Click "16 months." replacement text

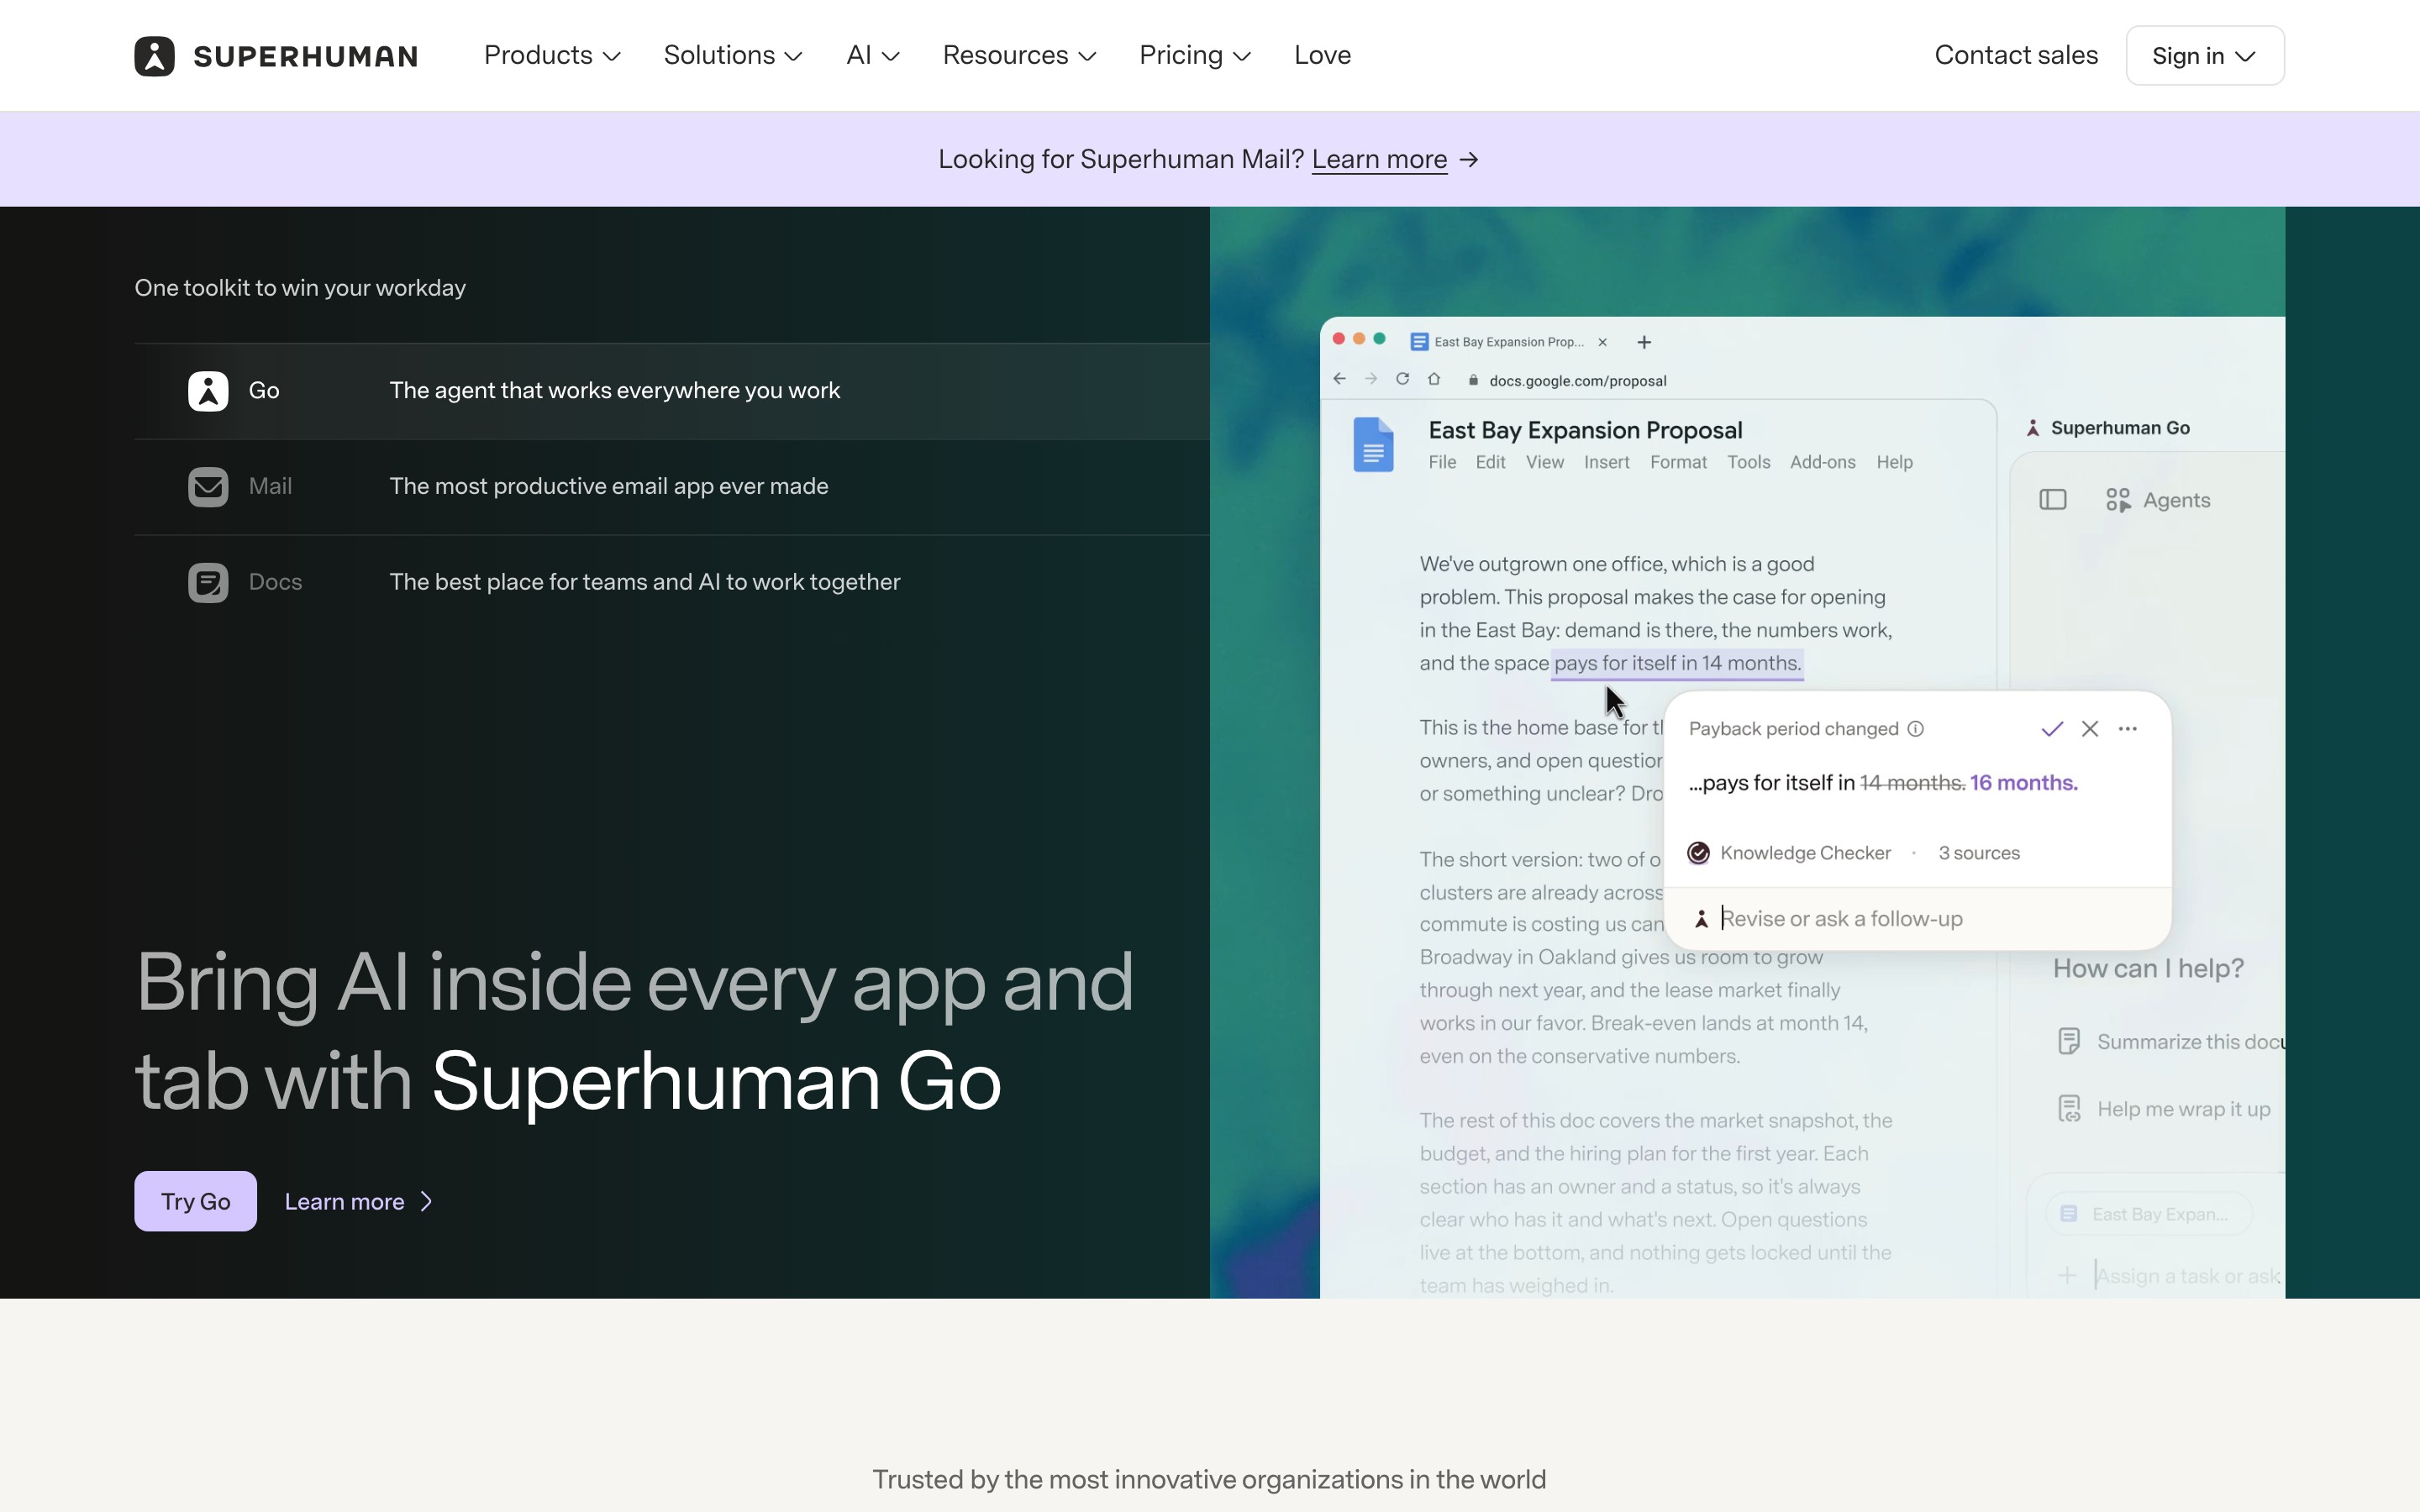pyautogui.click(x=2023, y=782)
